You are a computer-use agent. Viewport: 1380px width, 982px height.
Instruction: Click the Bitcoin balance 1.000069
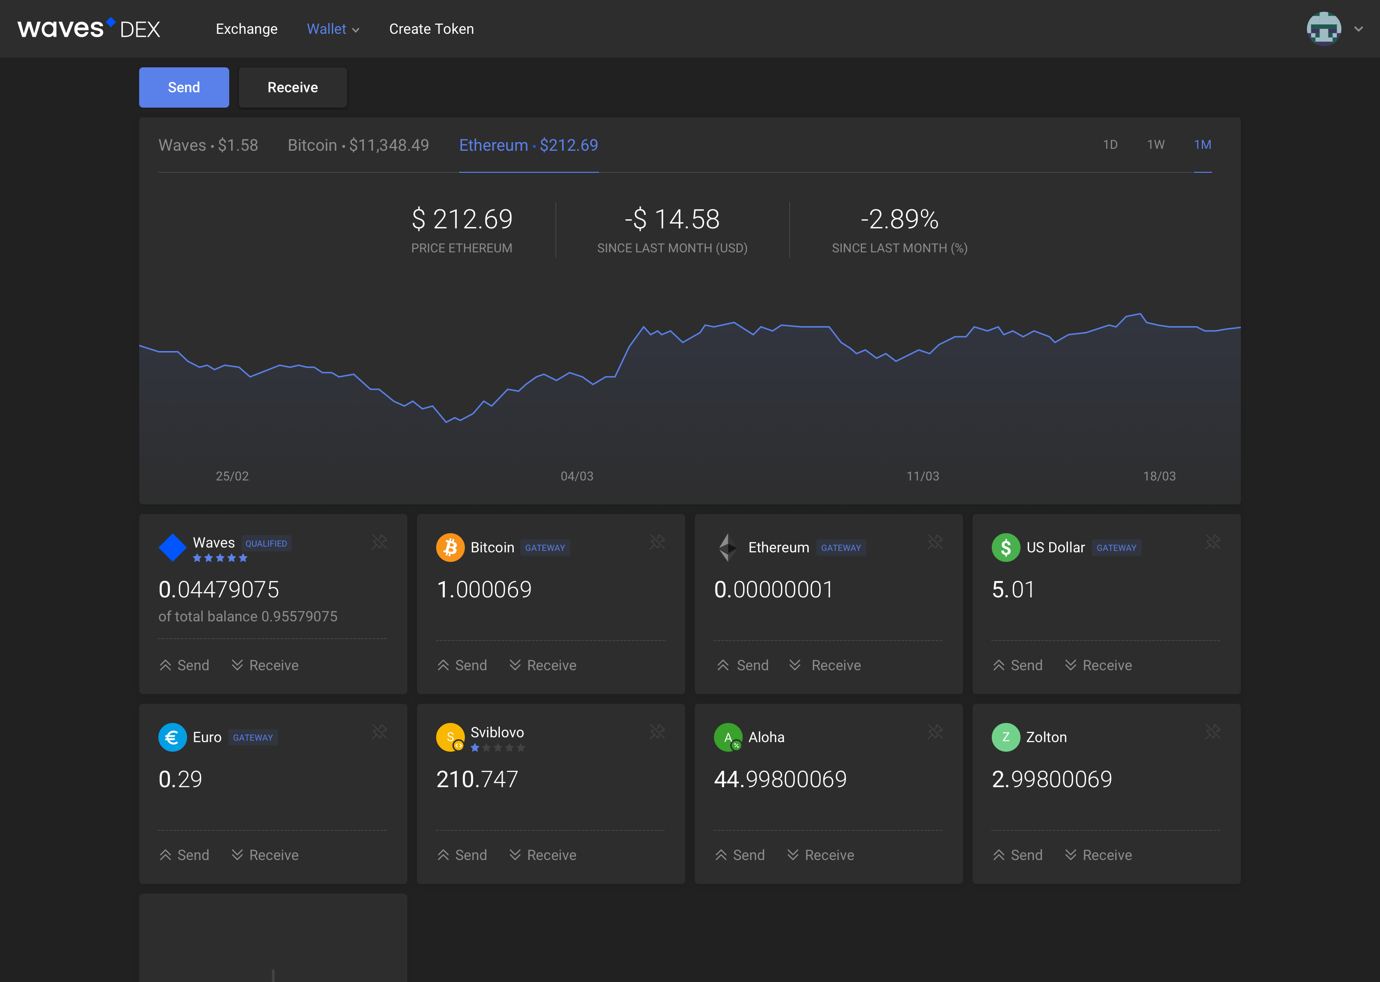(x=484, y=590)
